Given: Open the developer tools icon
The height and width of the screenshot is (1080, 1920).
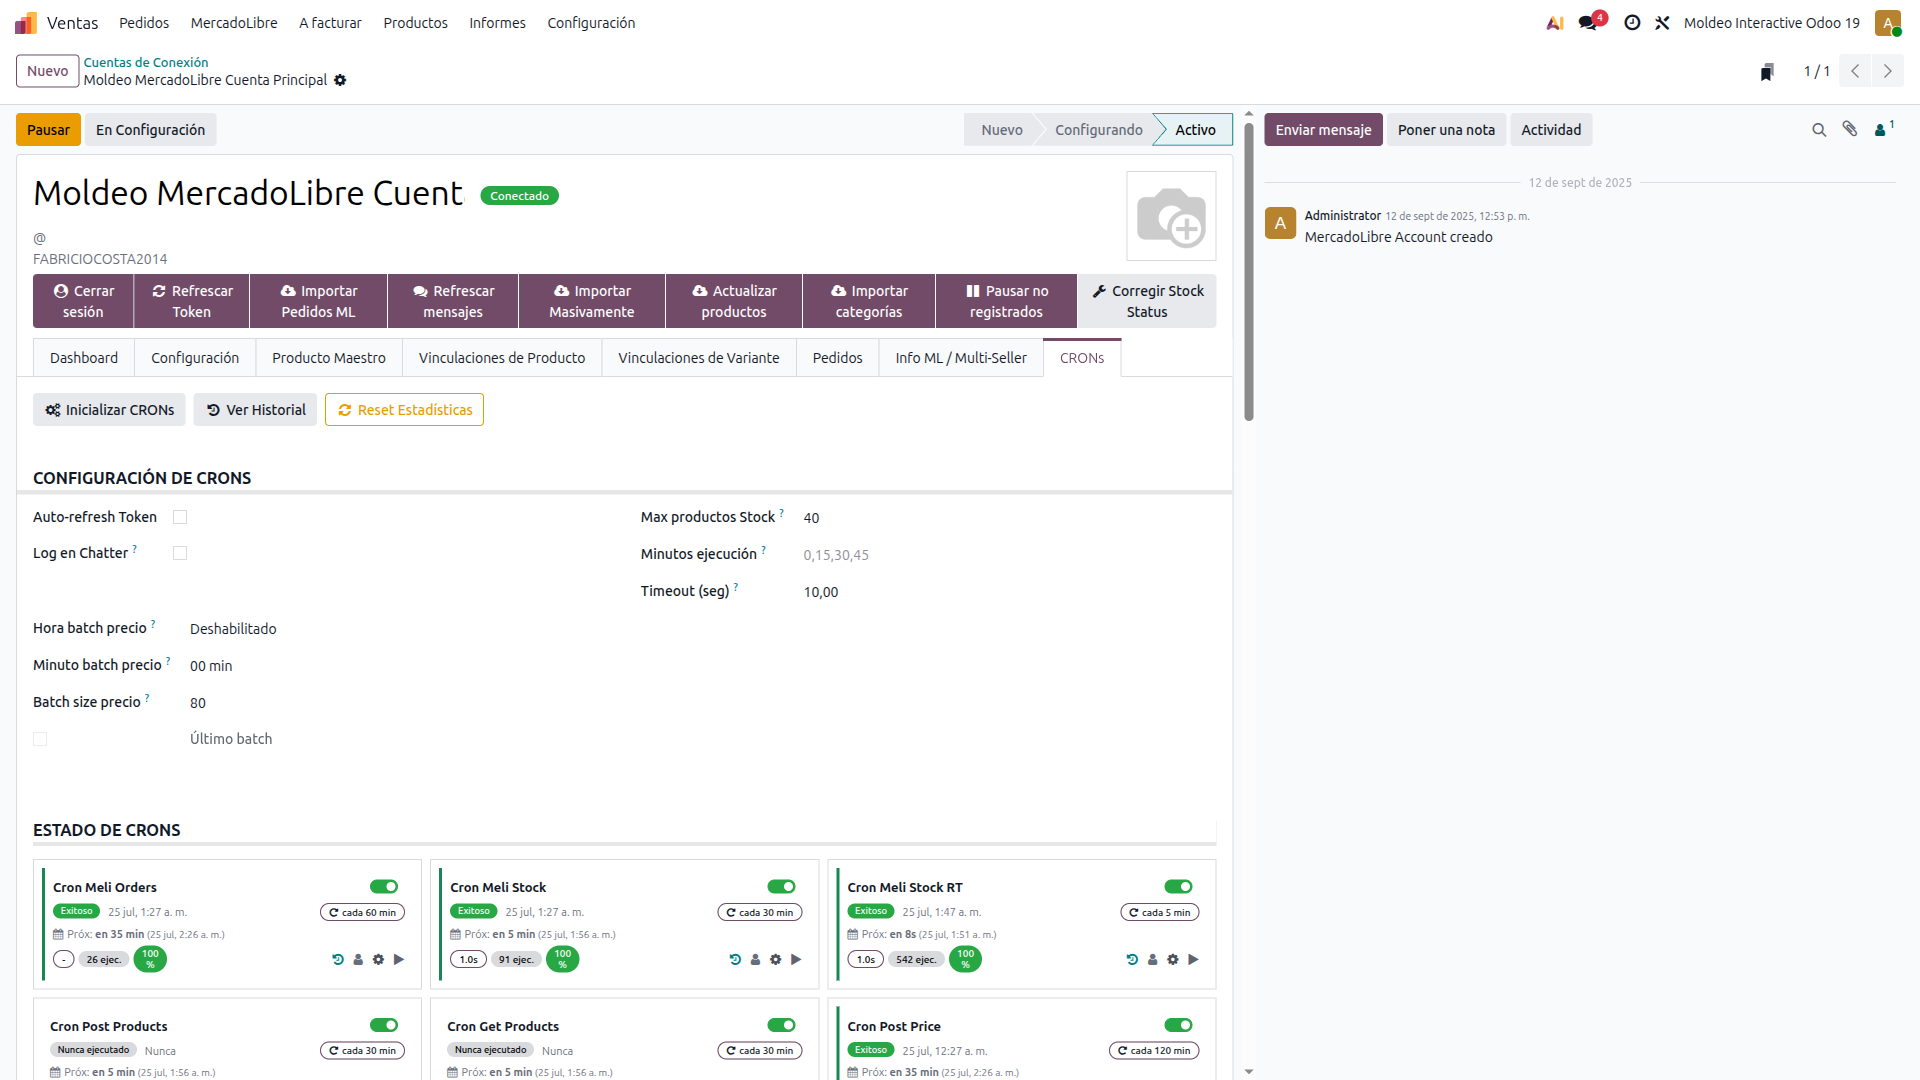Looking at the screenshot, I should click(x=1662, y=22).
